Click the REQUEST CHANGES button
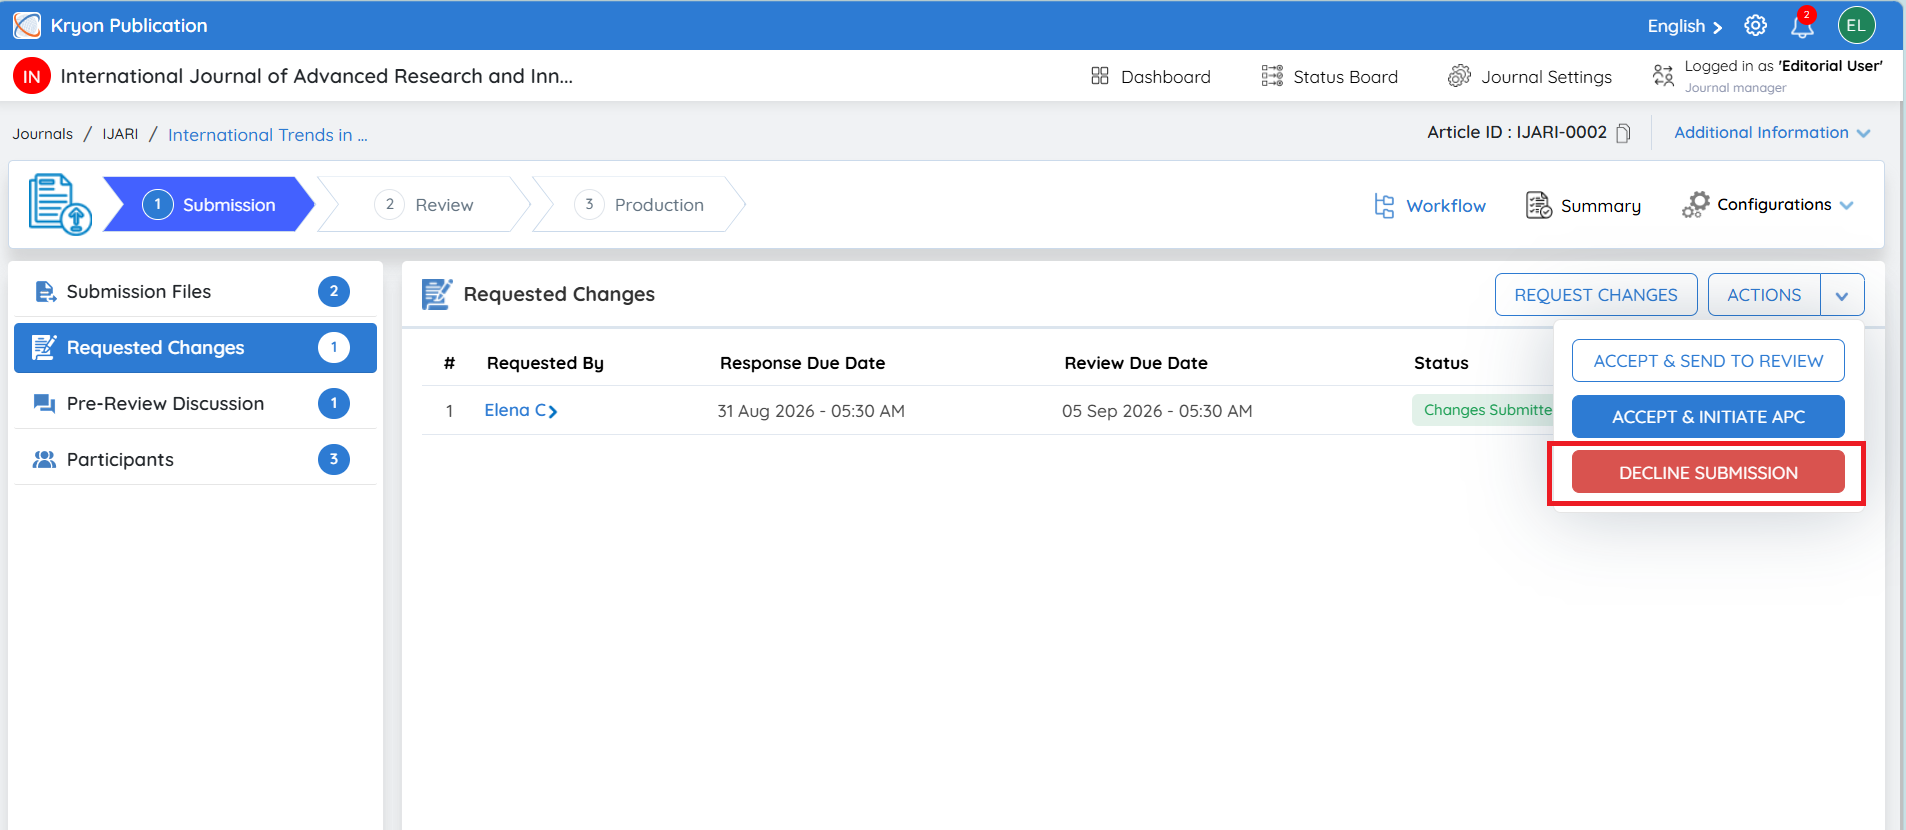This screenshot has height=830, width=1906. tap(1596, 295)
